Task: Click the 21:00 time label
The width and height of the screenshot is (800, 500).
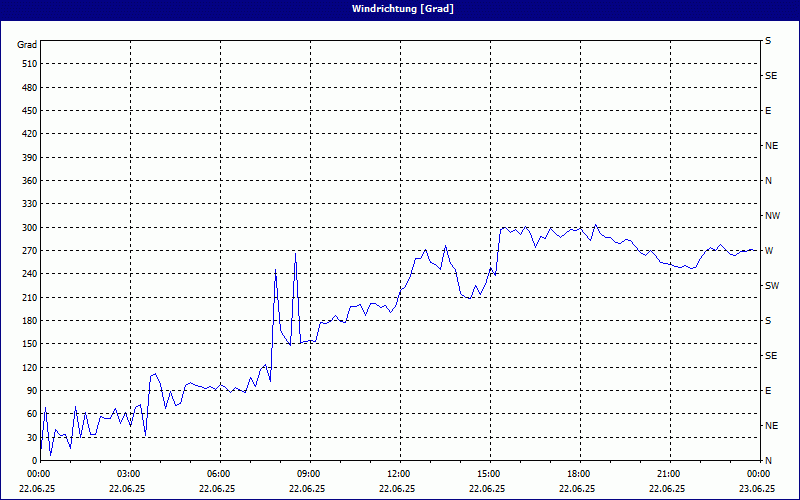Action: click(x=670, y=473)
